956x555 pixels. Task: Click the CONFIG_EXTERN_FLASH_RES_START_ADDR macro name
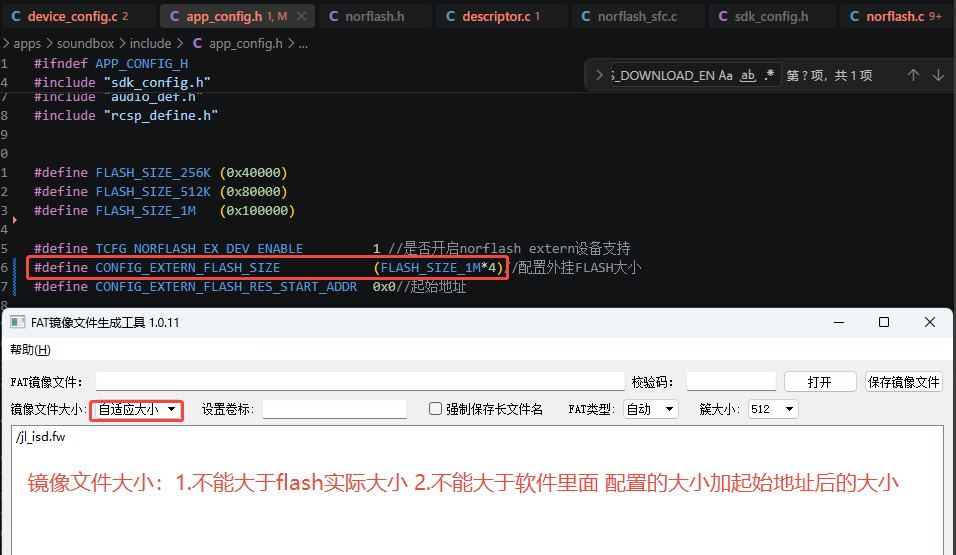(x=226, y=287)
